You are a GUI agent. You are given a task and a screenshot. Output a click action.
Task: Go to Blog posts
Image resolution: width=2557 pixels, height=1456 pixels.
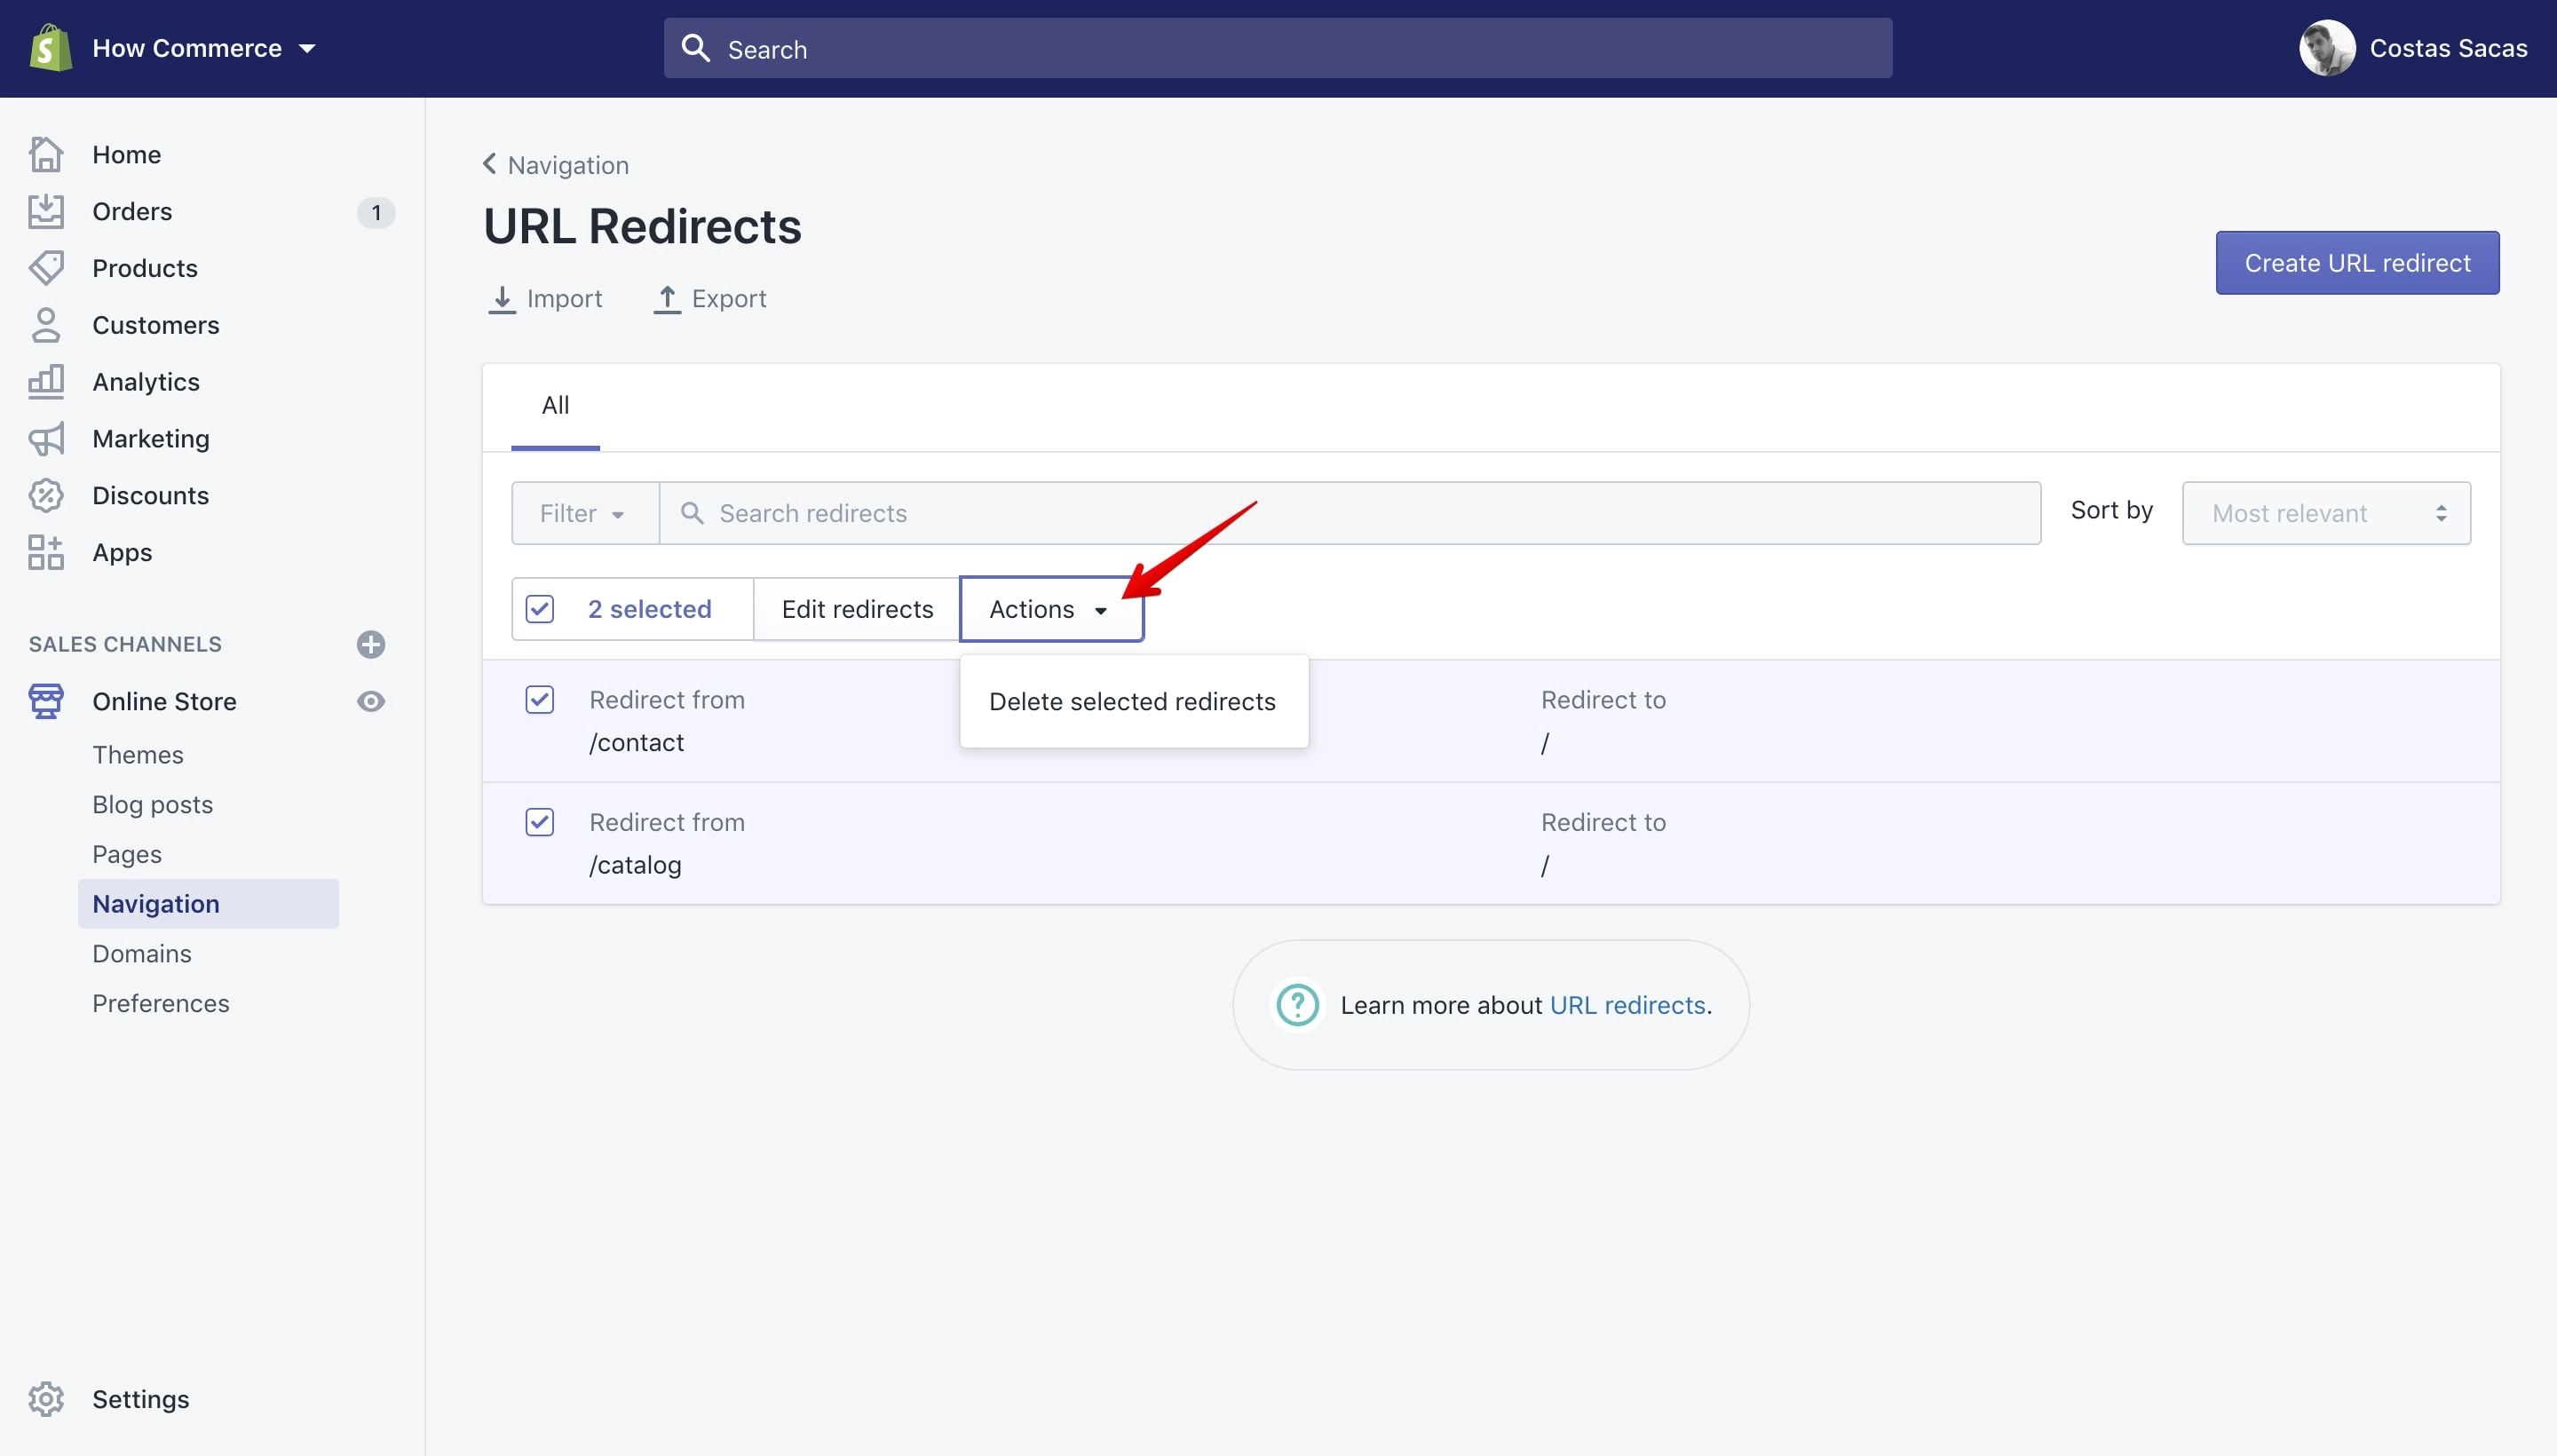click(152, 804)
